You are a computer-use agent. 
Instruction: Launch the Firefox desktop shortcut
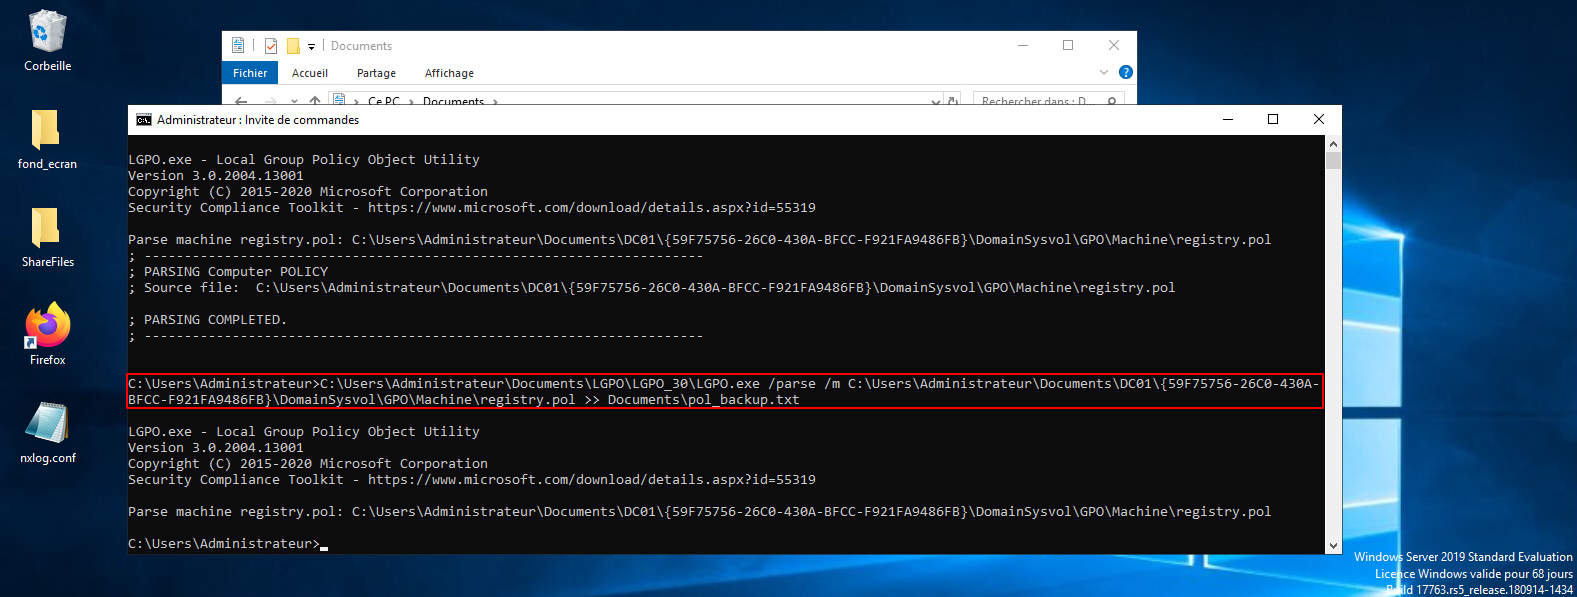point(47,326)
